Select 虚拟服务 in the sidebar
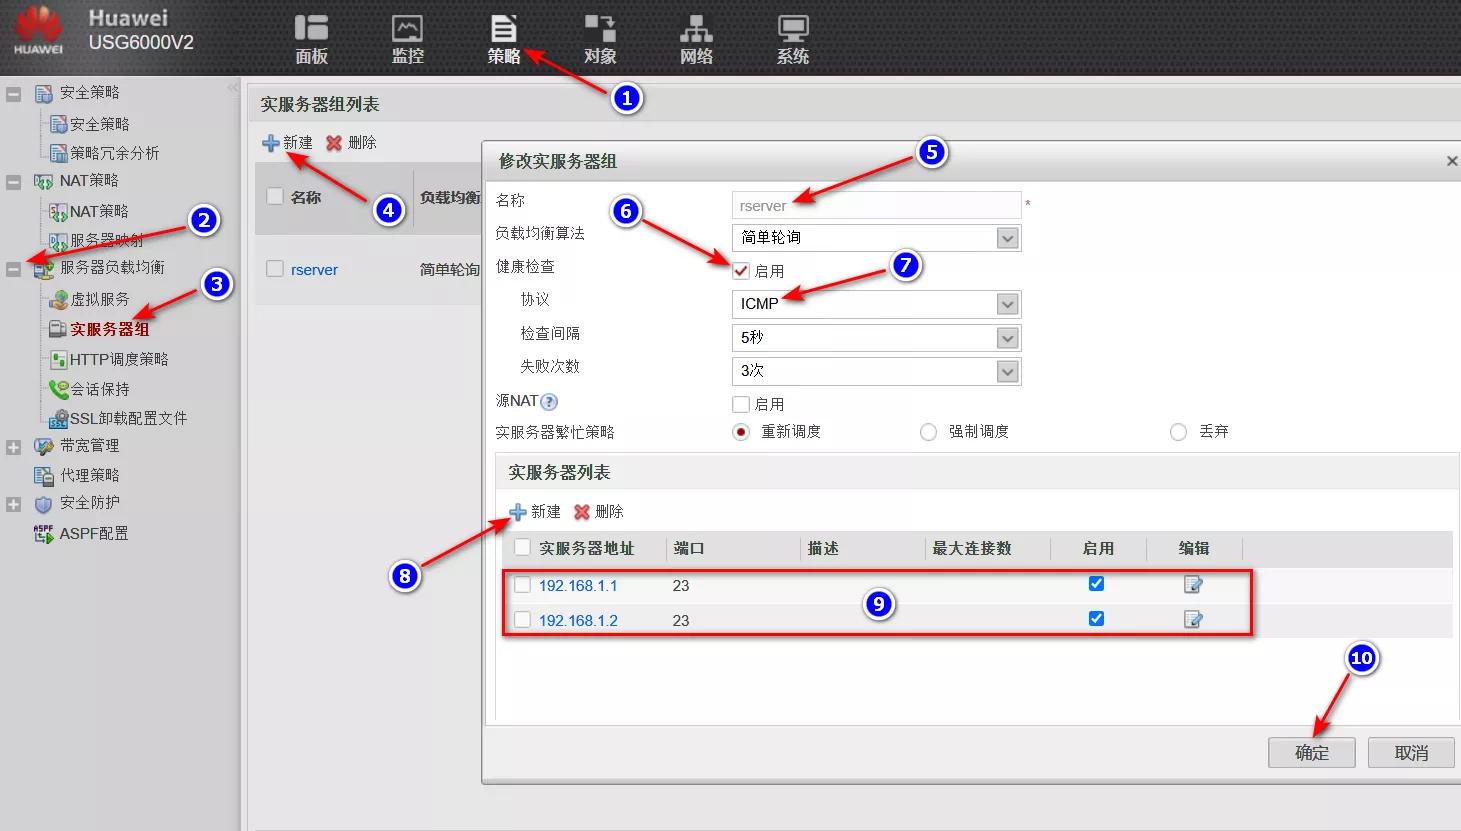The height and width of the screenshot is (831, 1461). click(99, 299)
